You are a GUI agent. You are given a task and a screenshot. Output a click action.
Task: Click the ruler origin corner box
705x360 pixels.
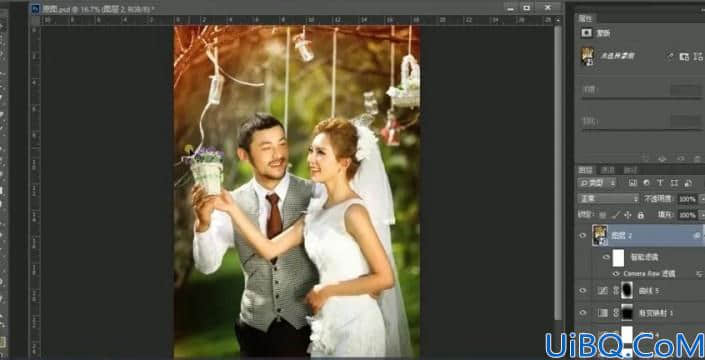(x=35, y=20)
